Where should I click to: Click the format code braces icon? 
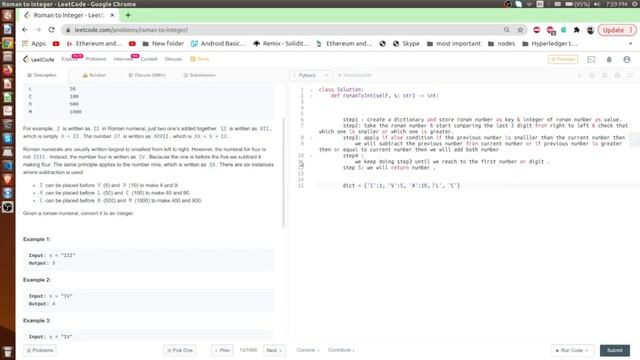tap(592, 76)
